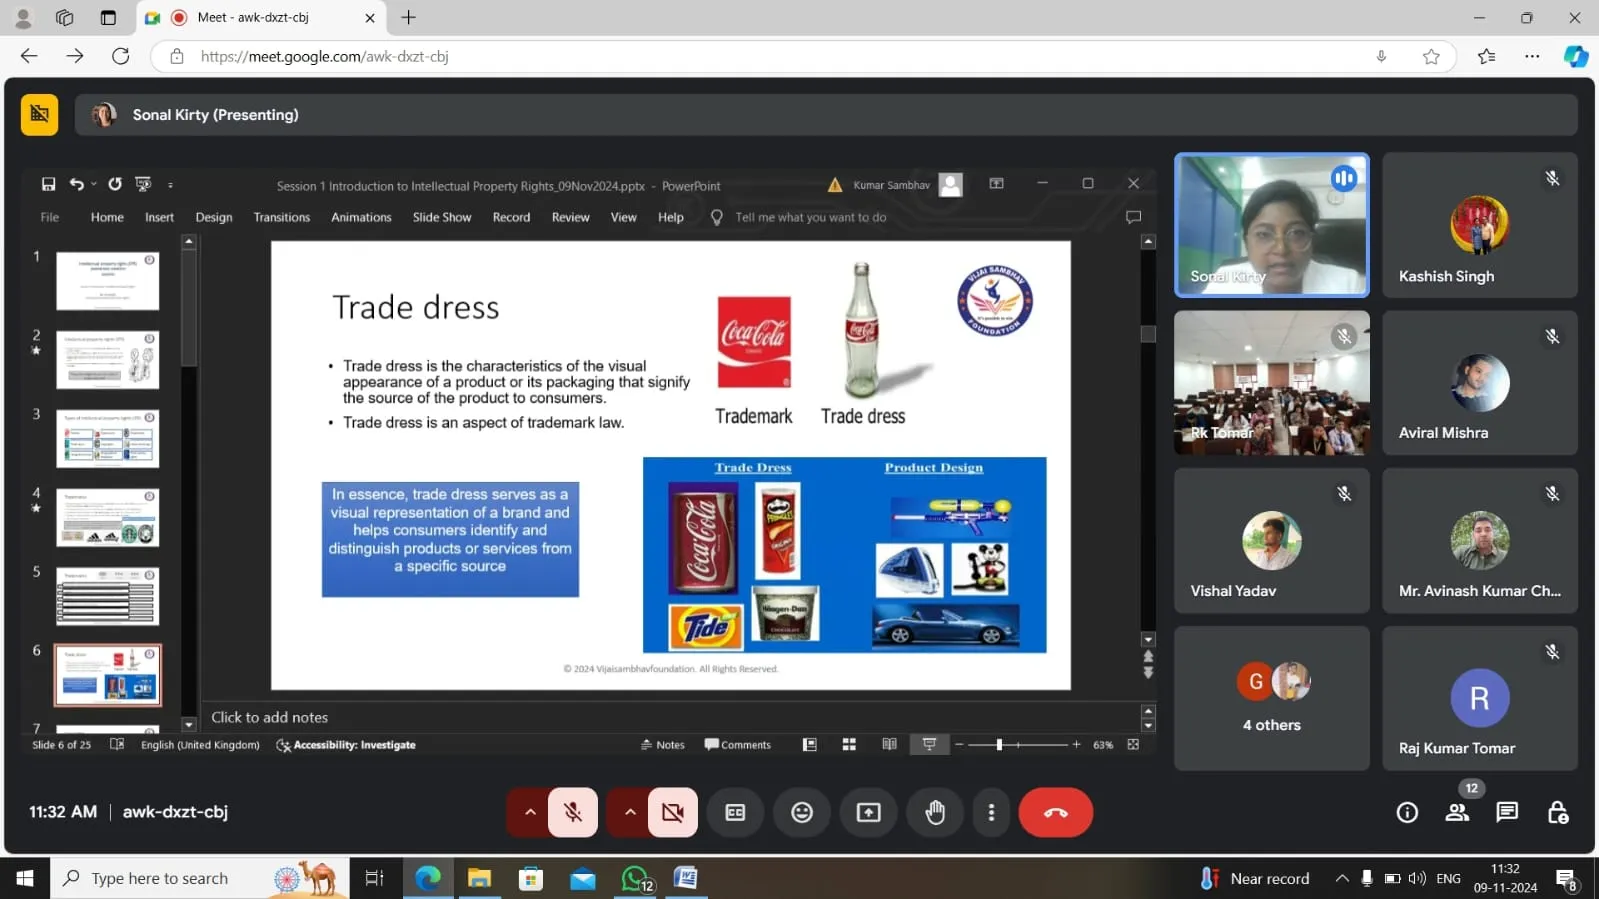Open meeting details info icon
This screenshot has height=899, width=1599.
[x=1407, y=812]
